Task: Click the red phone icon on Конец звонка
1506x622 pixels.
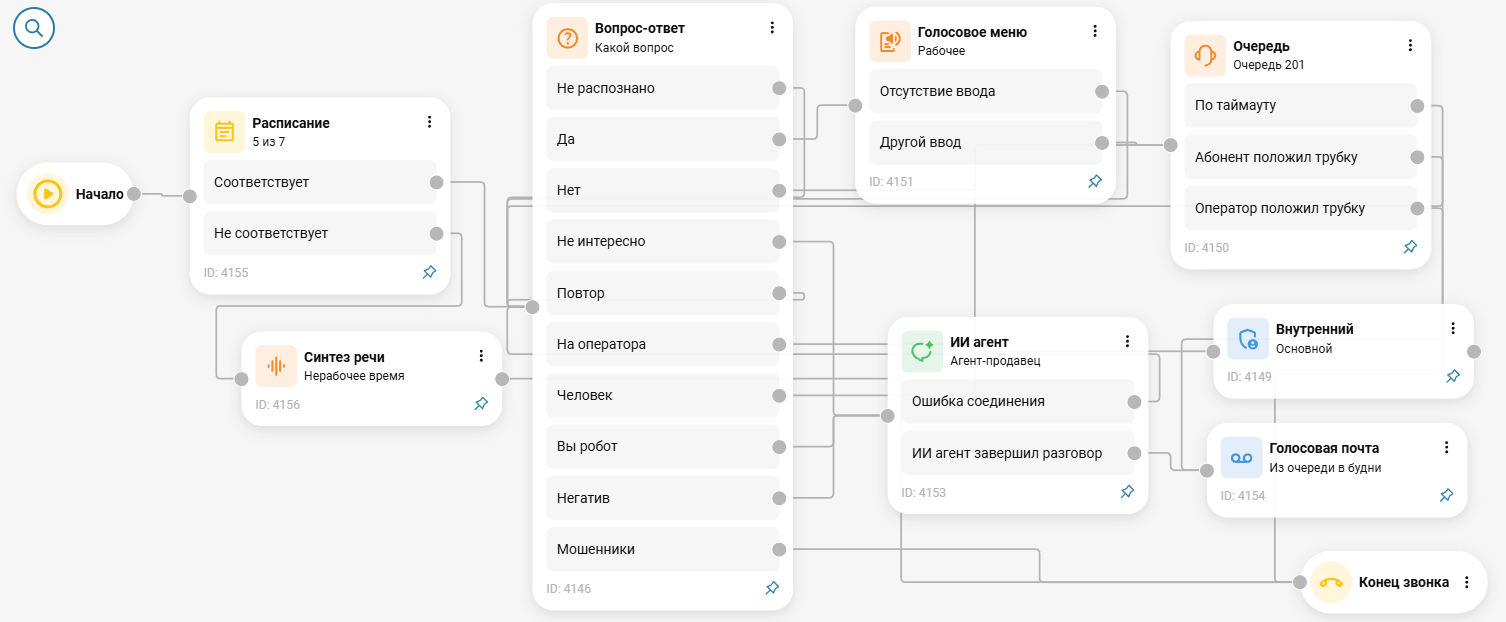Action: coord(1331,582)
